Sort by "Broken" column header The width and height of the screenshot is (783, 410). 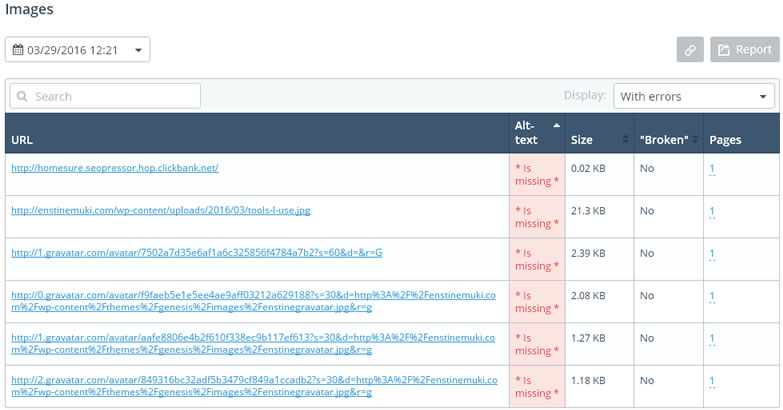666,140
